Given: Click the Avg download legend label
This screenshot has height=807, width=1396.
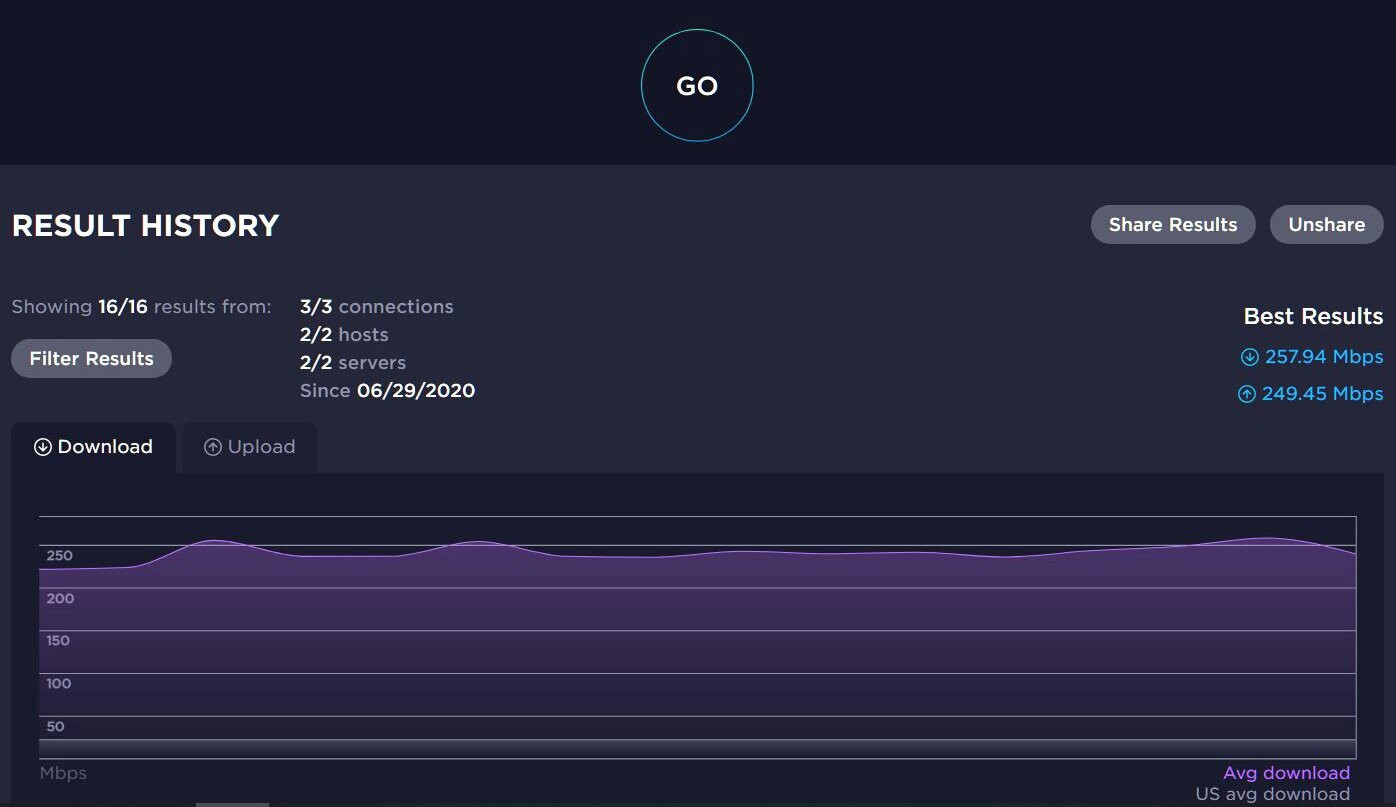Looking at the screenshot, I should pyautogui.click(x=1286, y=773).
